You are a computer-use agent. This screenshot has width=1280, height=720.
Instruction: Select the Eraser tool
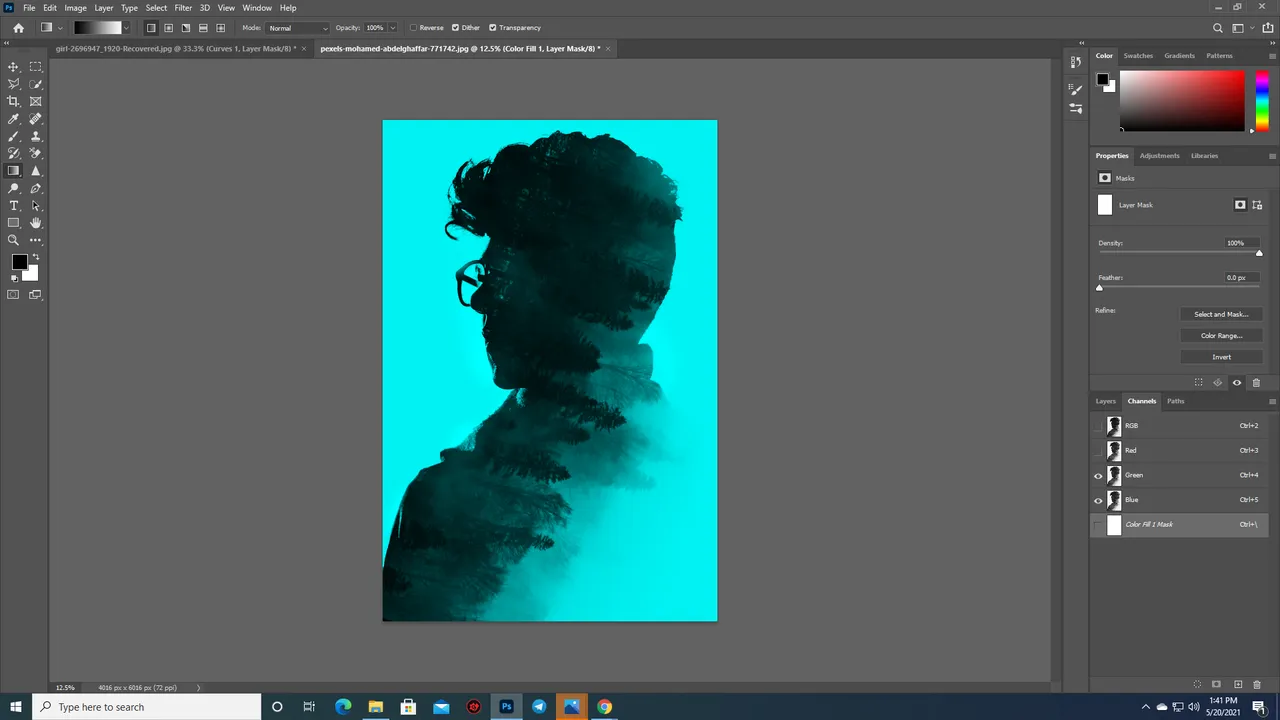pos(36,153)
